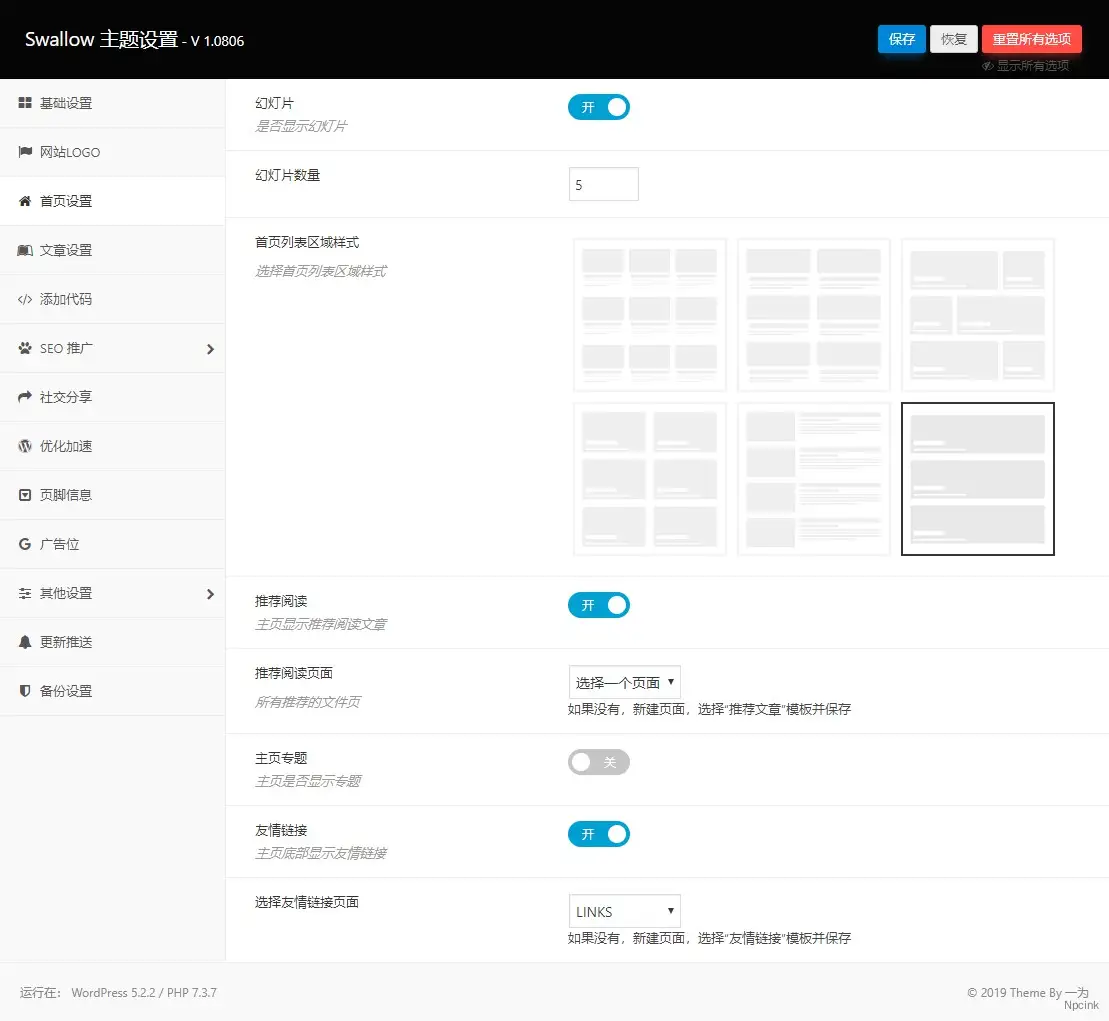Click the WordPress icon beside 优化加速

pyautogui.click(x=25, y=446)
